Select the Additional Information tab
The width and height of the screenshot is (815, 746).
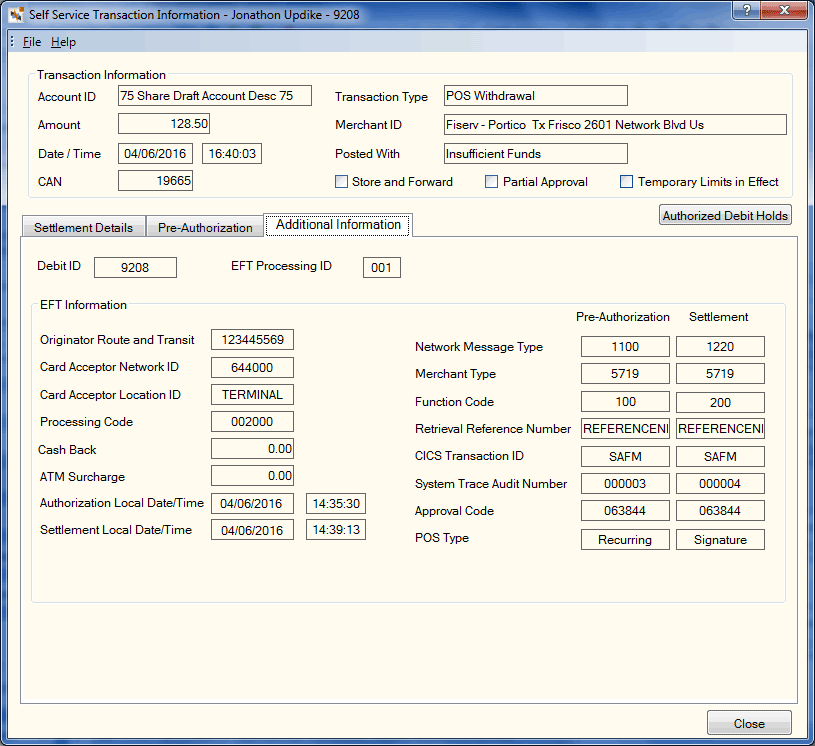338,225
